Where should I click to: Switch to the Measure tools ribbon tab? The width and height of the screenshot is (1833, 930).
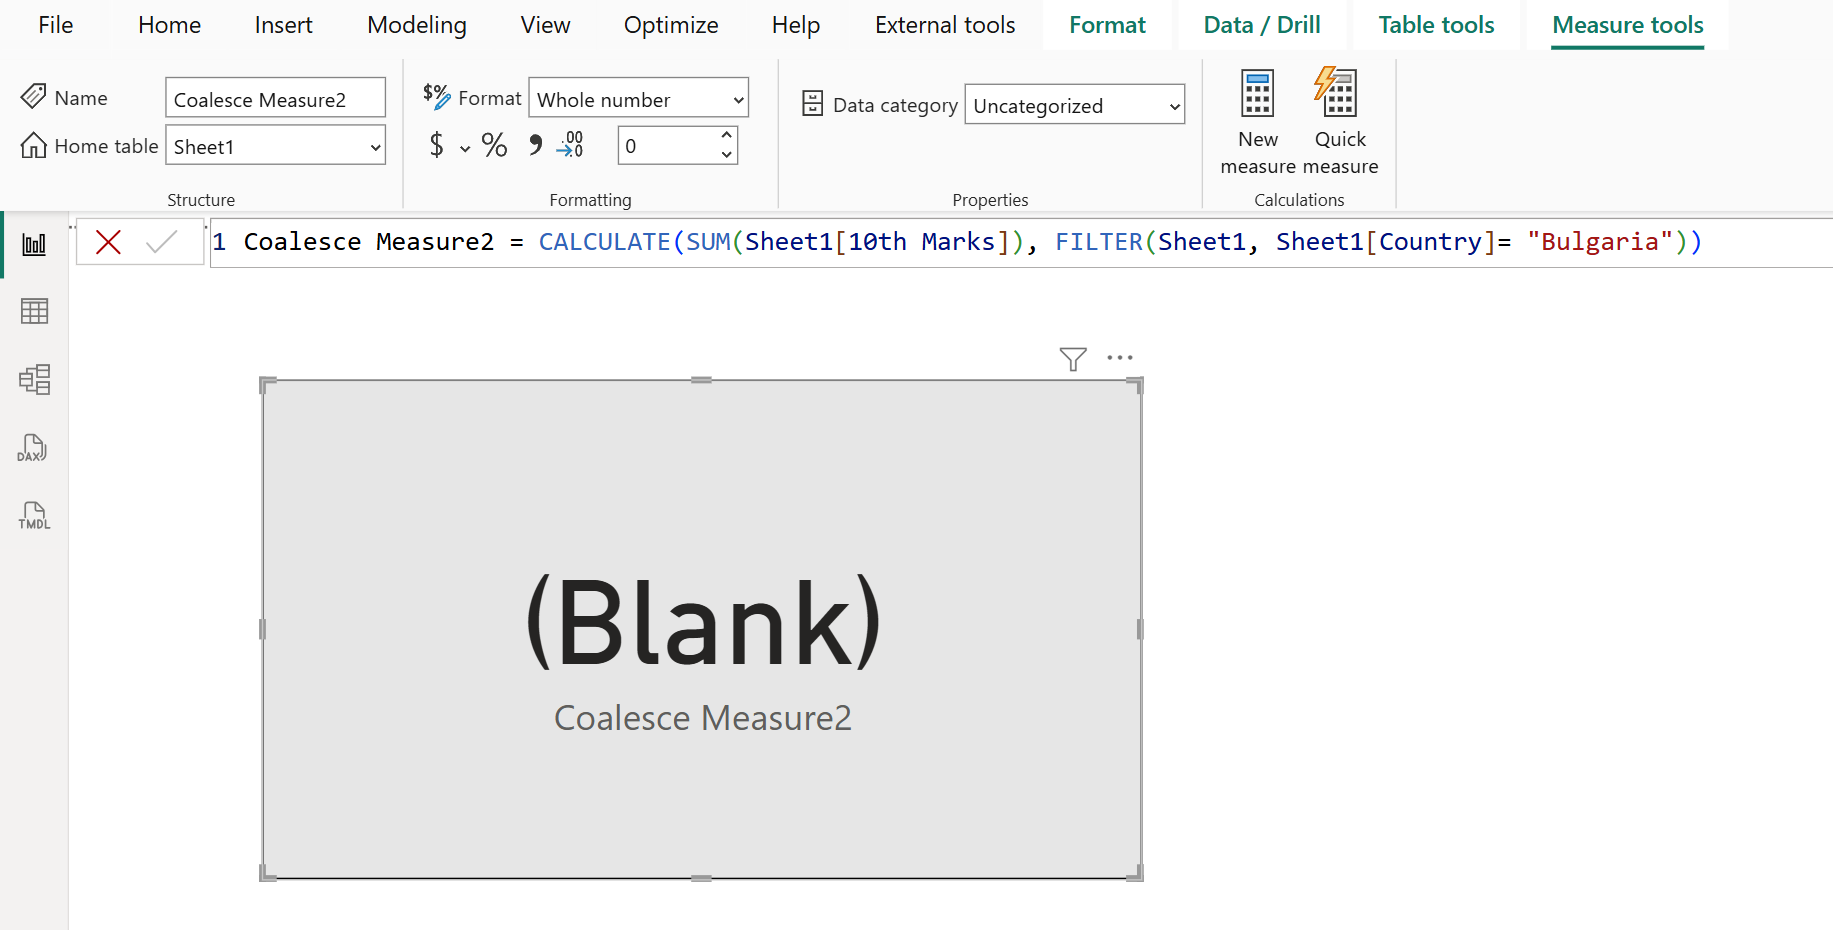pyautogui.click(x=1626, y=24)
